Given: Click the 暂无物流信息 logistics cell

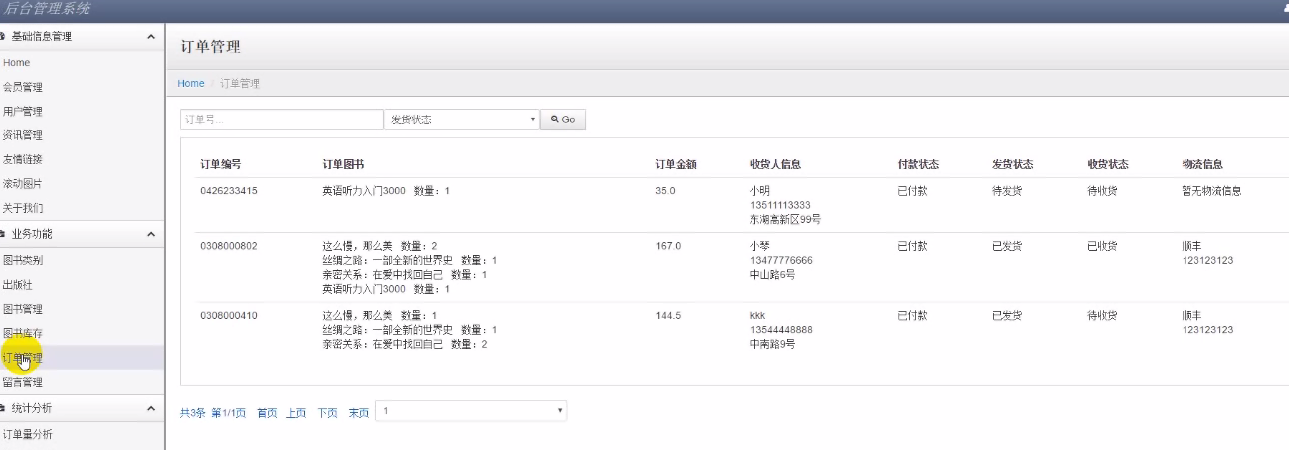Looking at the screenshot, I should pos(1212,190).
